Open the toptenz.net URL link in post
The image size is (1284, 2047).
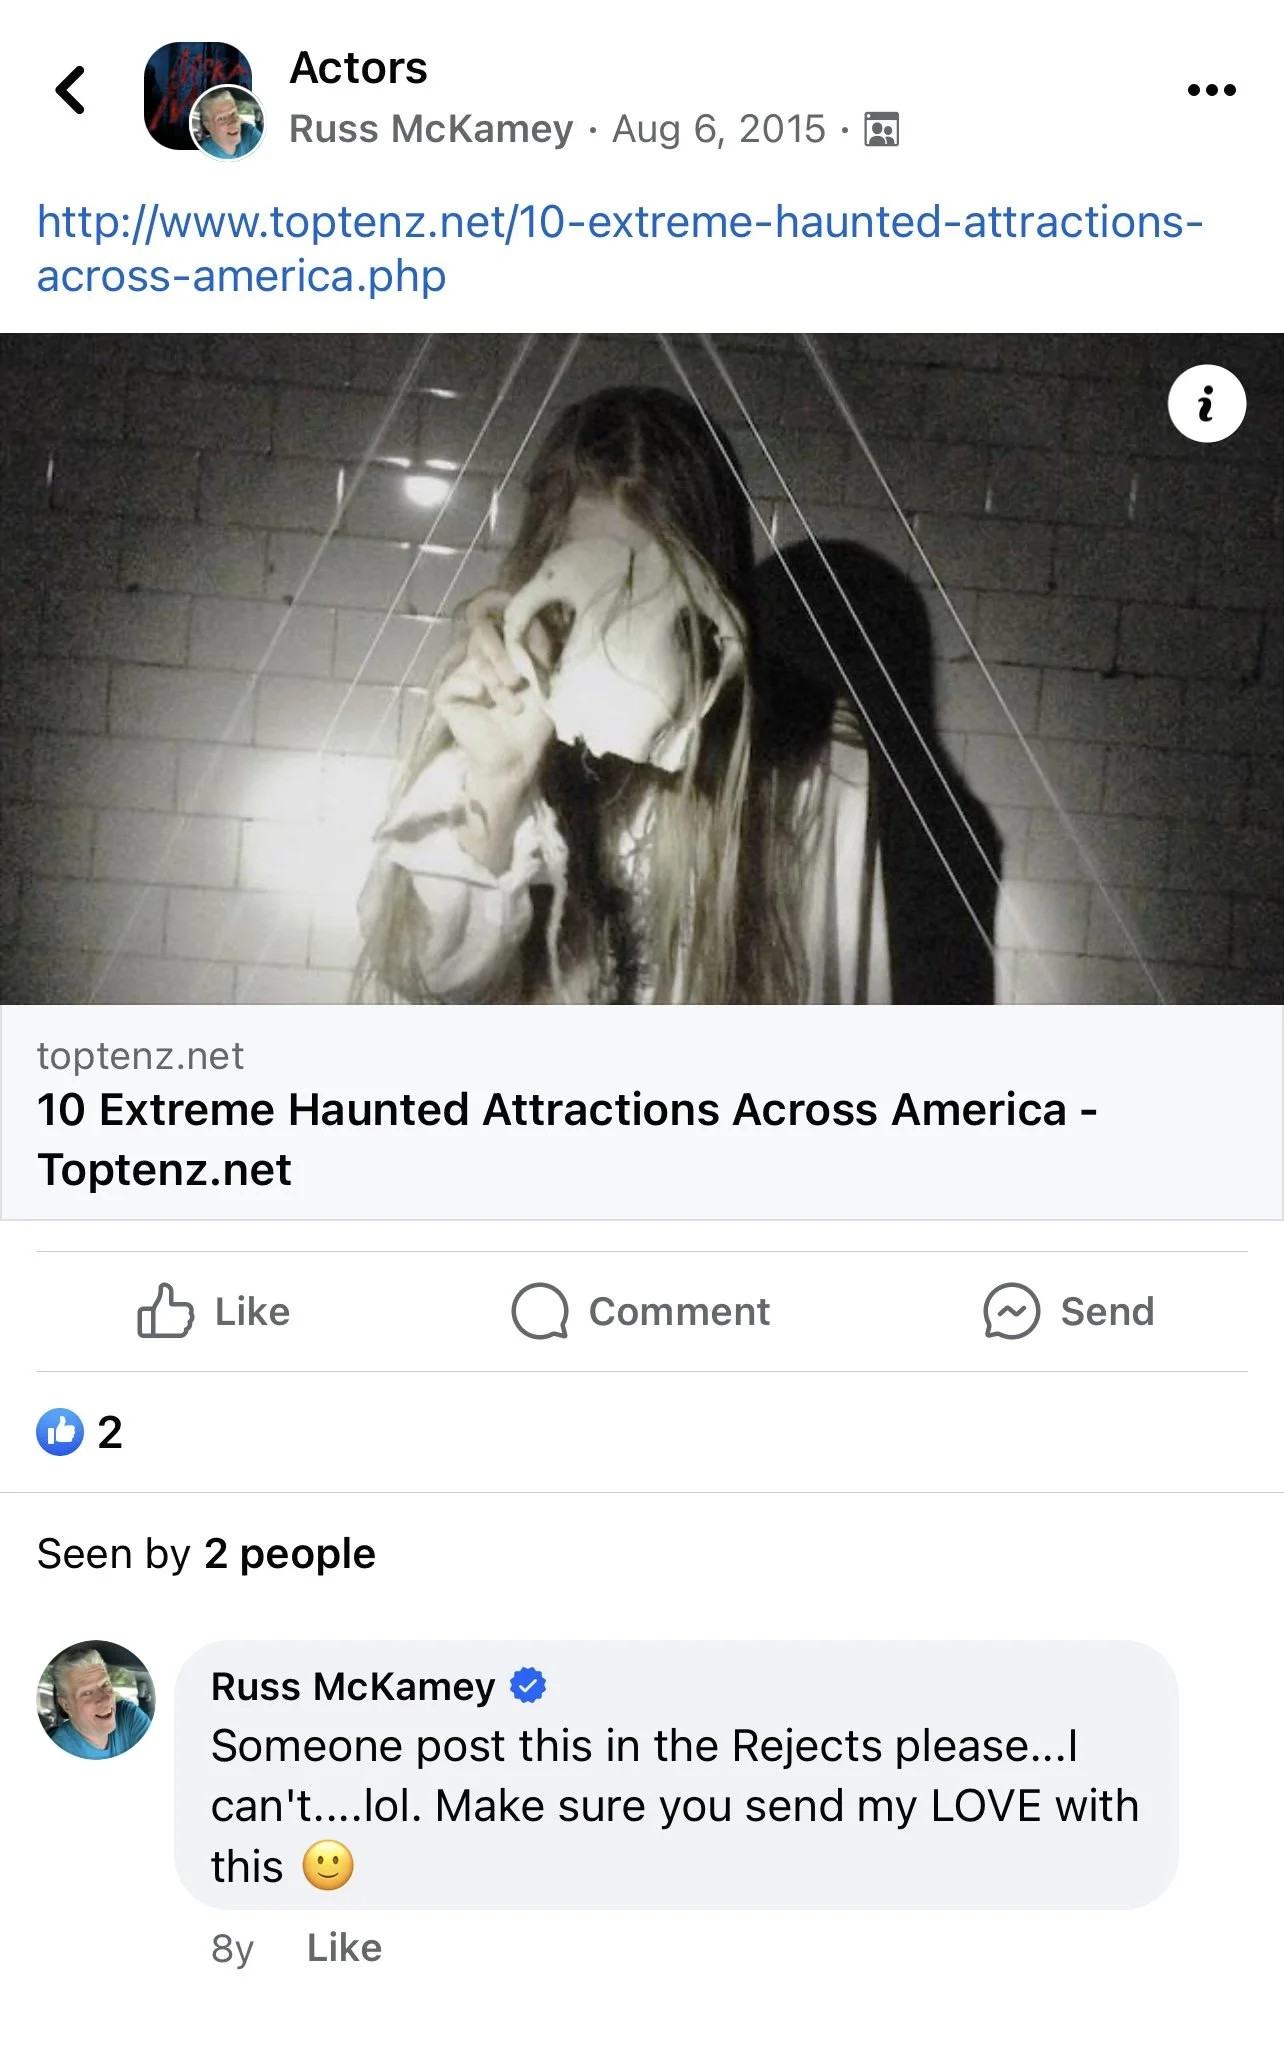point(620,248)
